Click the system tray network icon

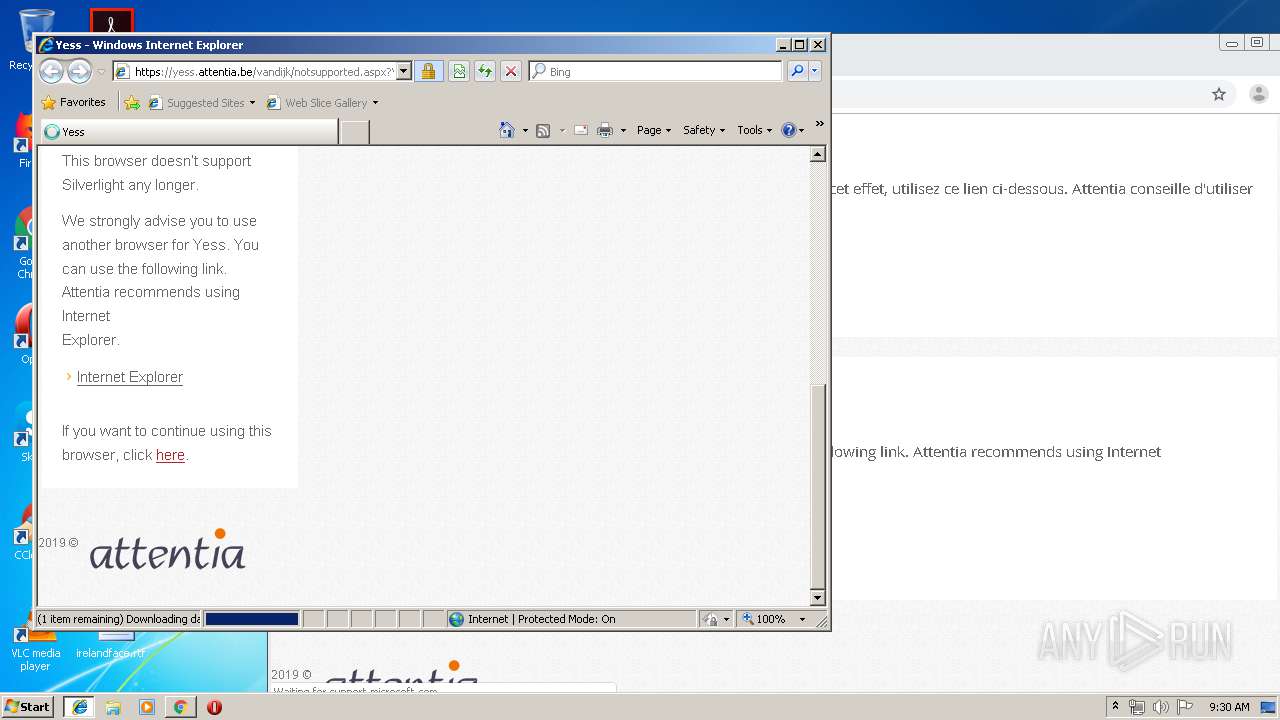point(1137,707)
